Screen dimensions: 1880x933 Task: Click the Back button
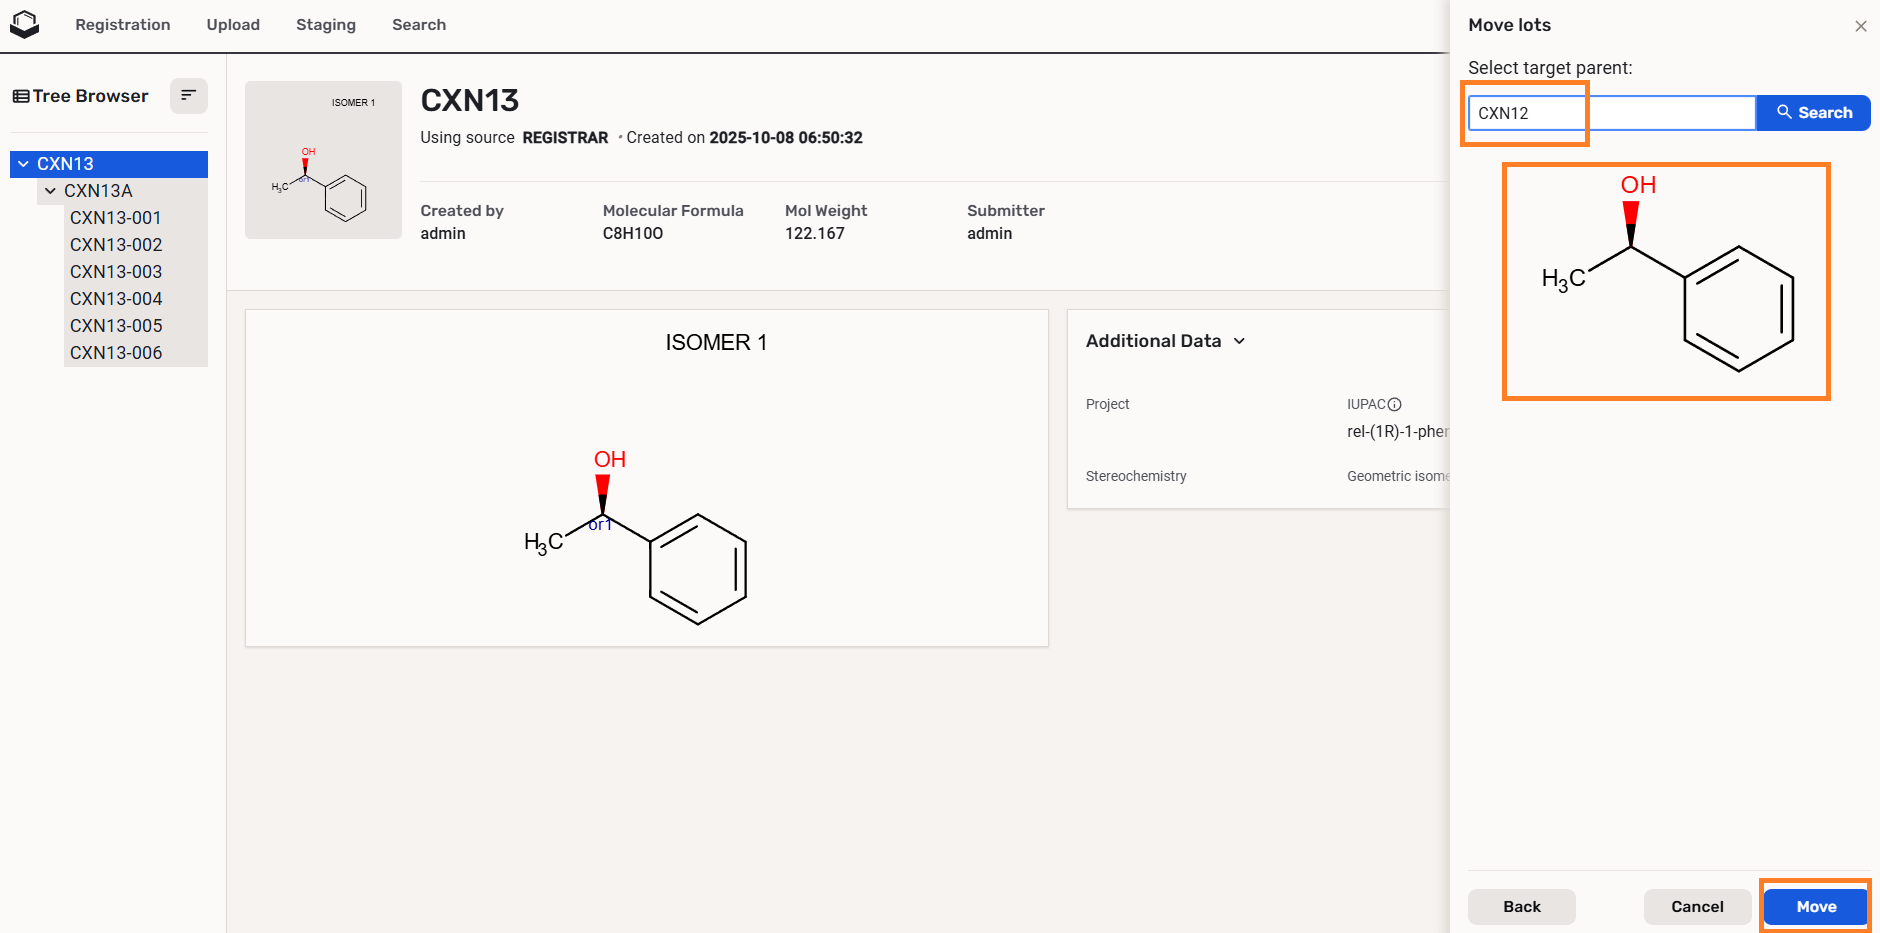tap(1521, 906)
